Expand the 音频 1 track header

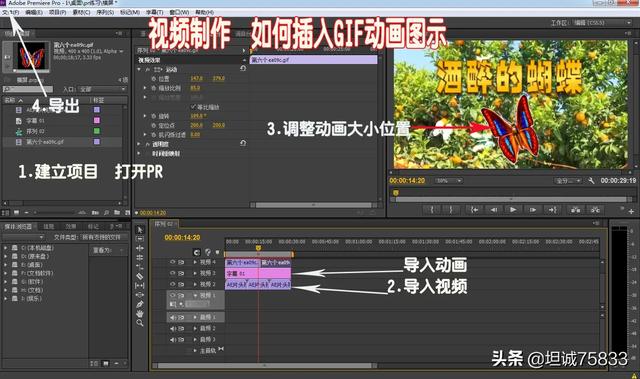[195, 317]
